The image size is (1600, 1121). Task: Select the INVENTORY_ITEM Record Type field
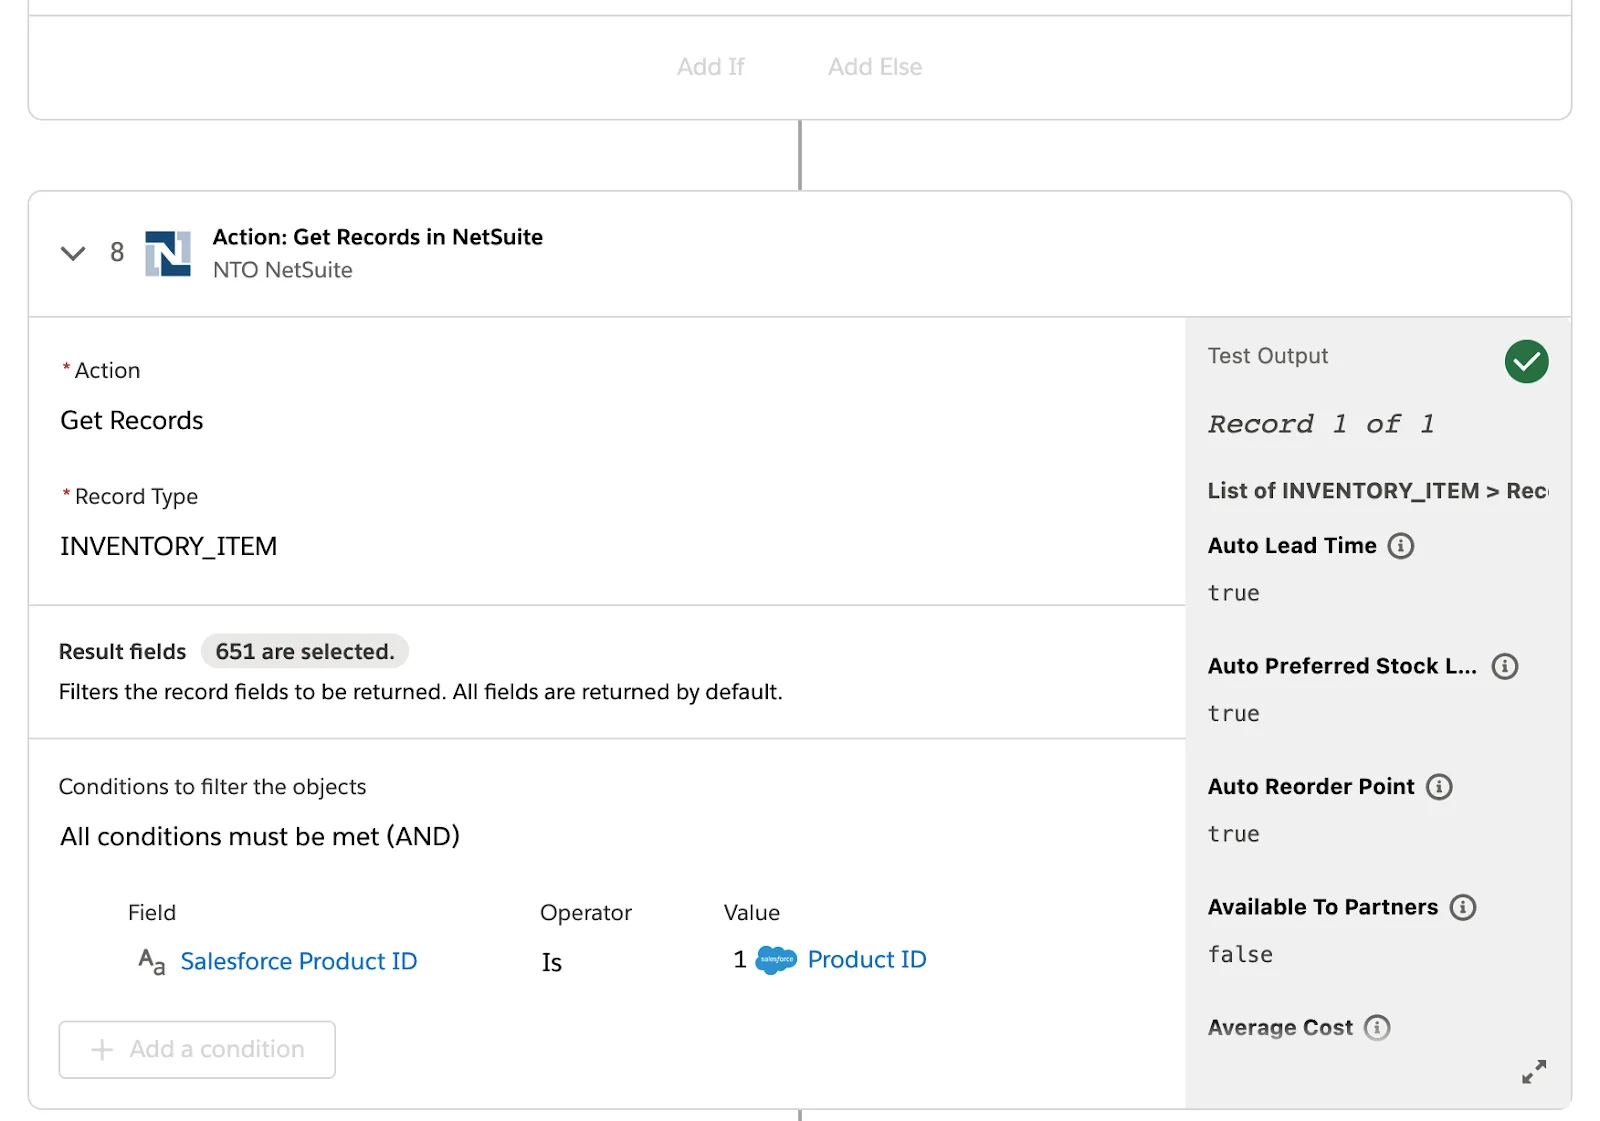pos(168,546)
